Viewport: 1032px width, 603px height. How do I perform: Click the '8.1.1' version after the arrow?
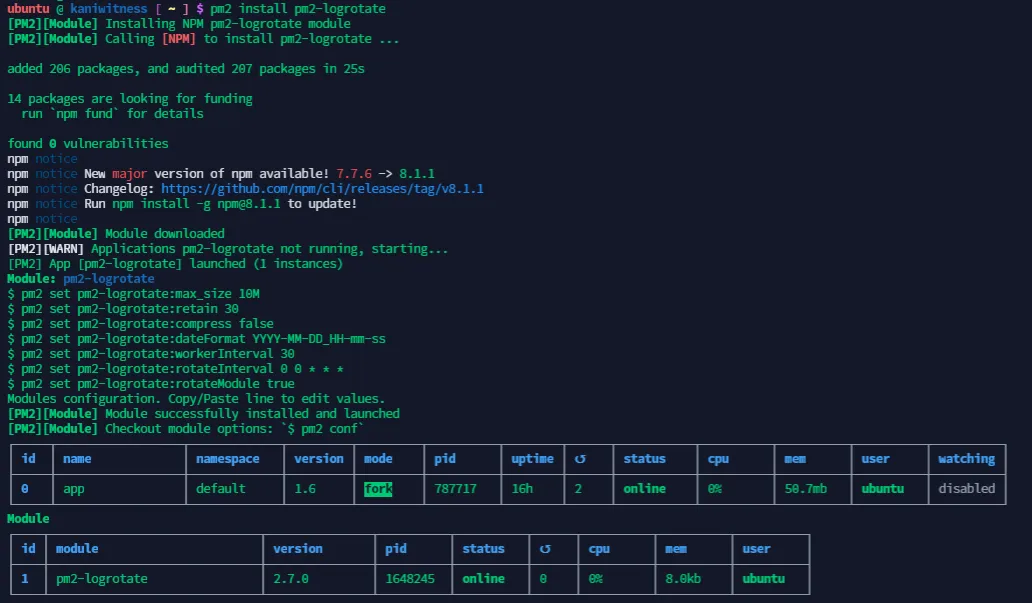tap(417, 174)
